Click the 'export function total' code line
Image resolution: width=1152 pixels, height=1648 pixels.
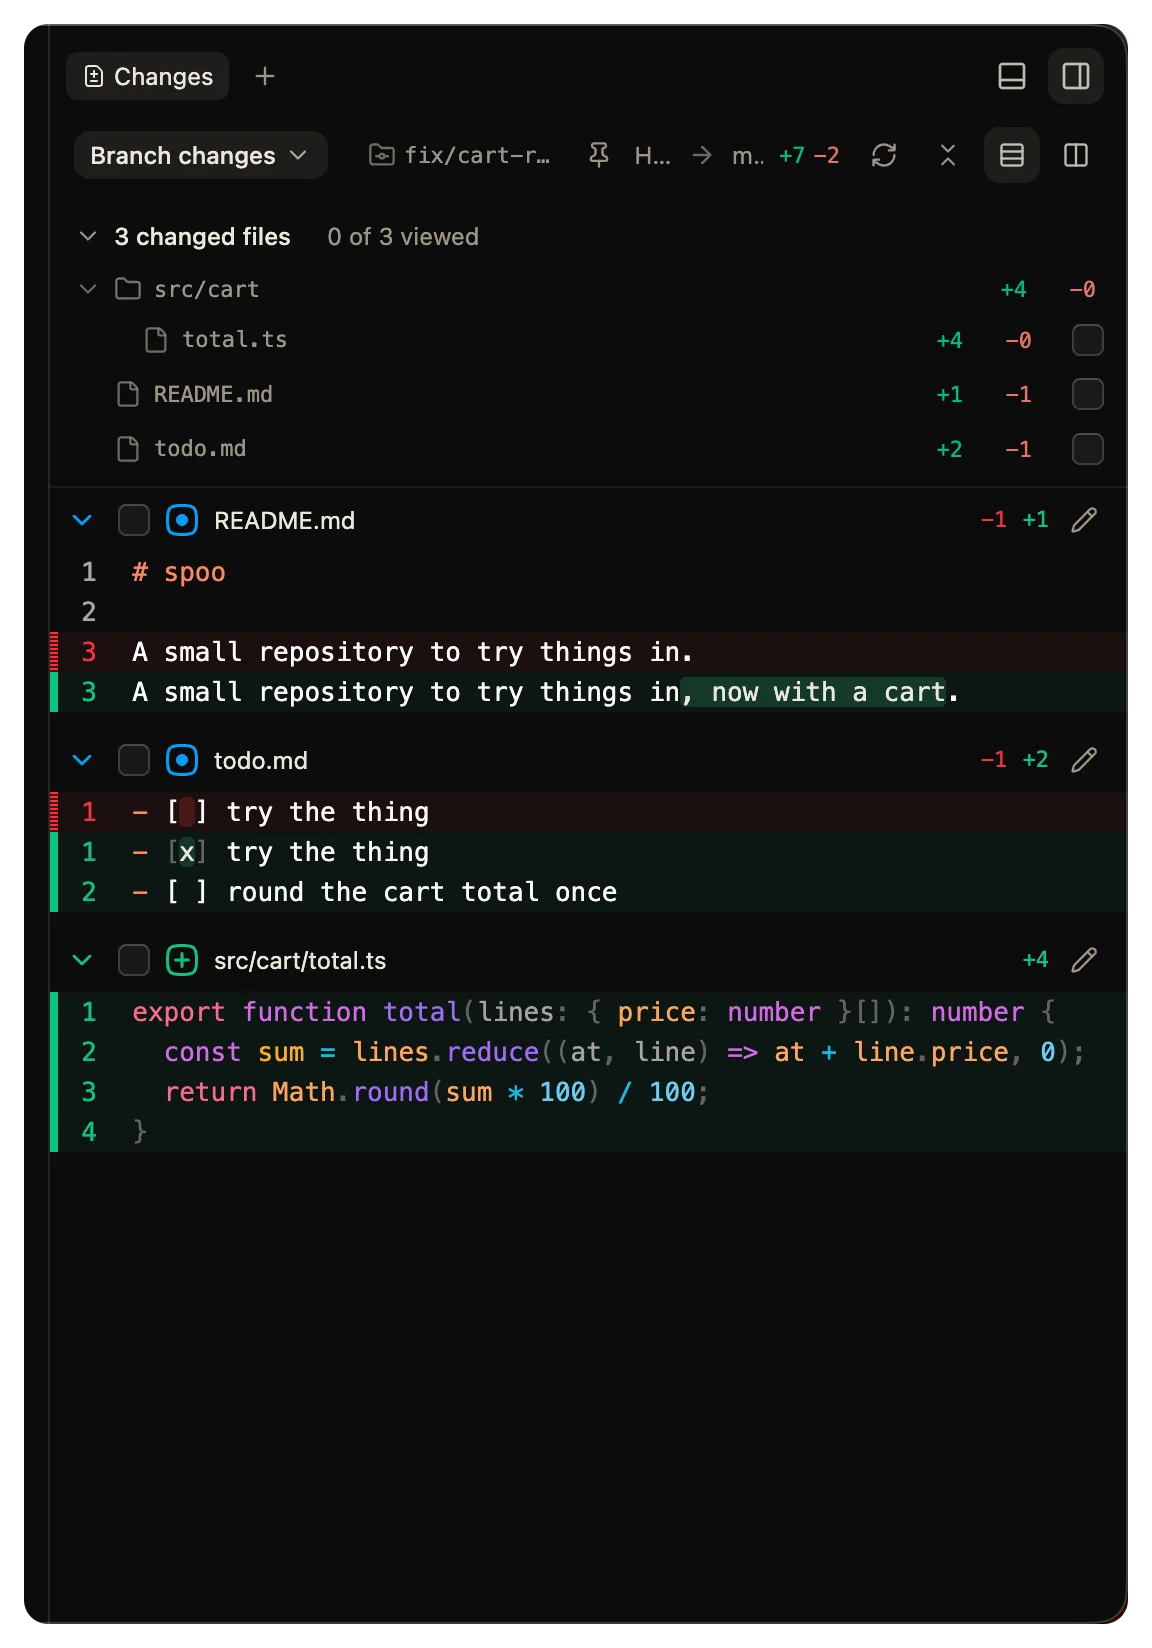[x=589, y=1012]
